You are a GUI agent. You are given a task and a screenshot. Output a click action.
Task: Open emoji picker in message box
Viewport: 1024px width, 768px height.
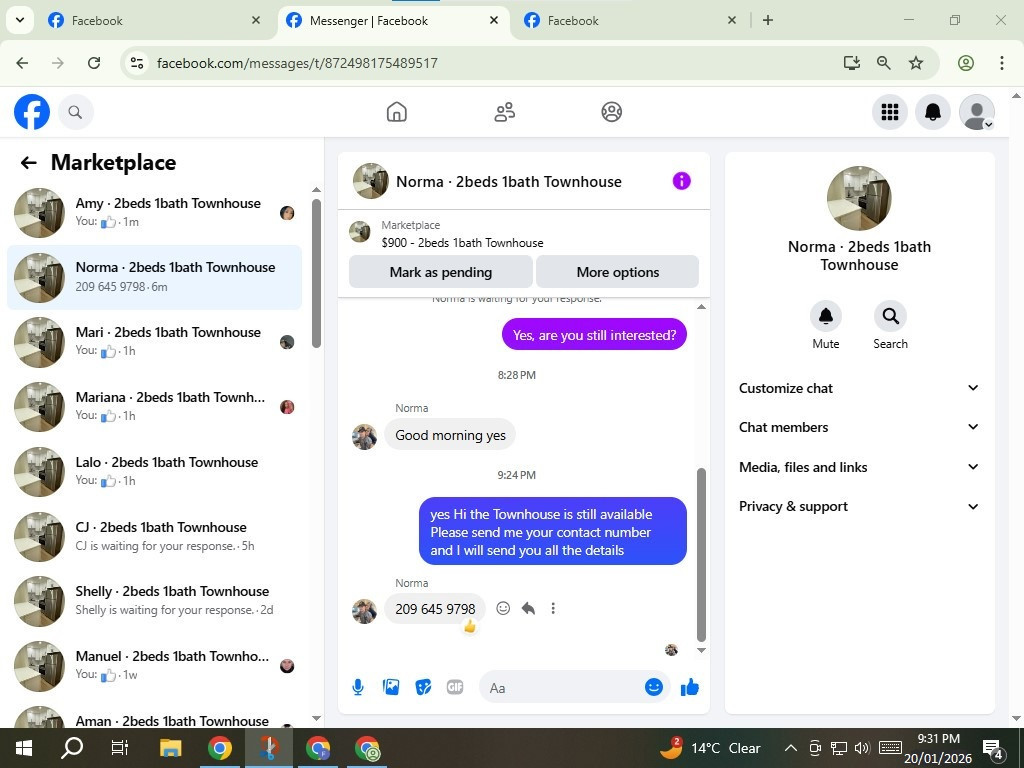tap(654, 687)
